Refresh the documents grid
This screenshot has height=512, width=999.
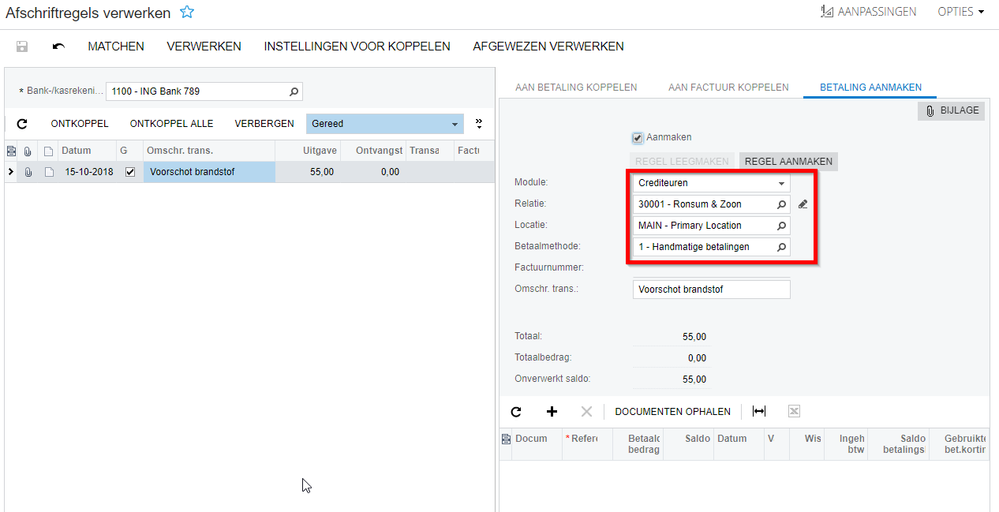pyautogui.click(x=516, y=411)
